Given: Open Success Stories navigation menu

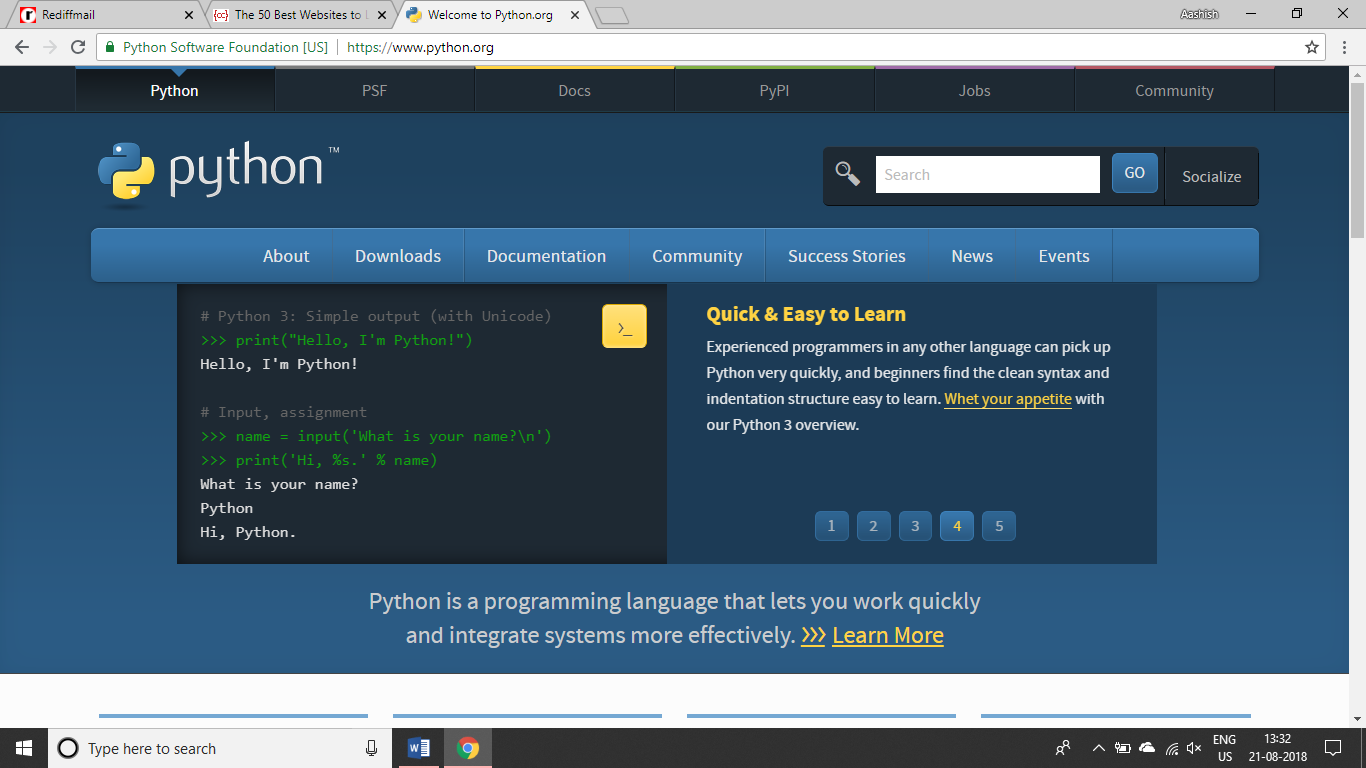Looking at the screenshot, I should click(847, 256).
